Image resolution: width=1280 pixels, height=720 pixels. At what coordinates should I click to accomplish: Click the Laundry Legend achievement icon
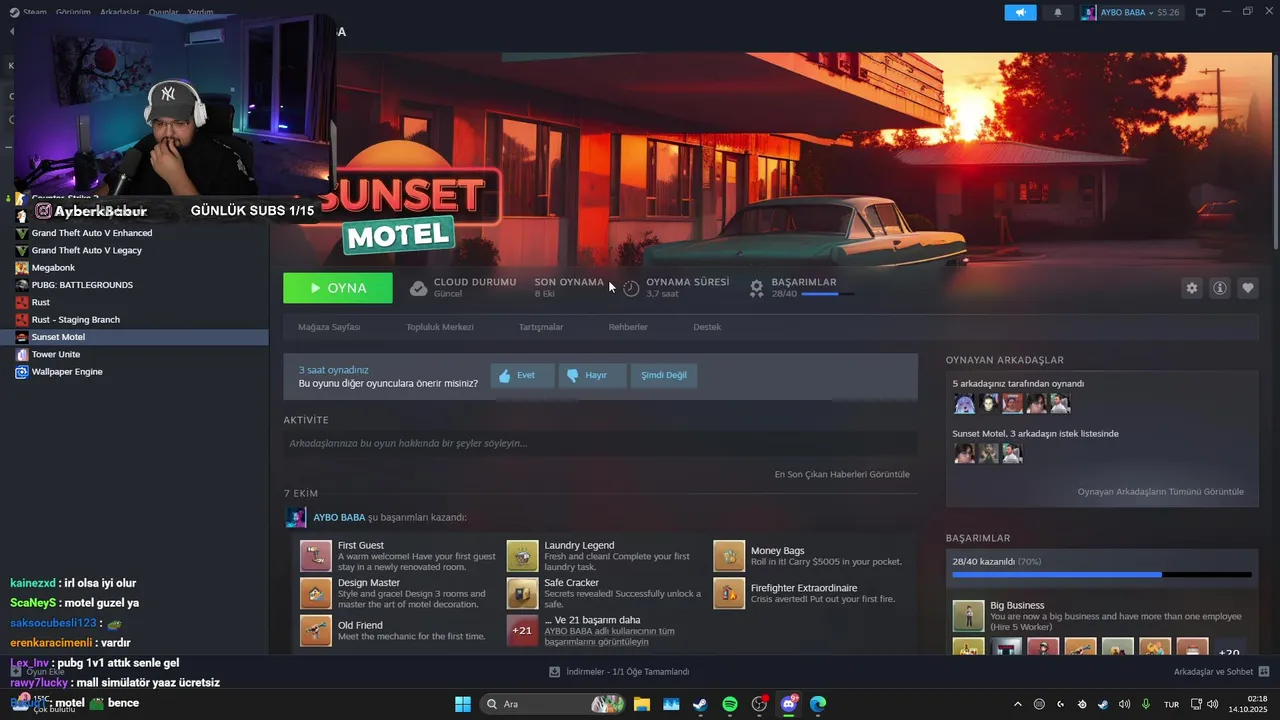(522, 556)
